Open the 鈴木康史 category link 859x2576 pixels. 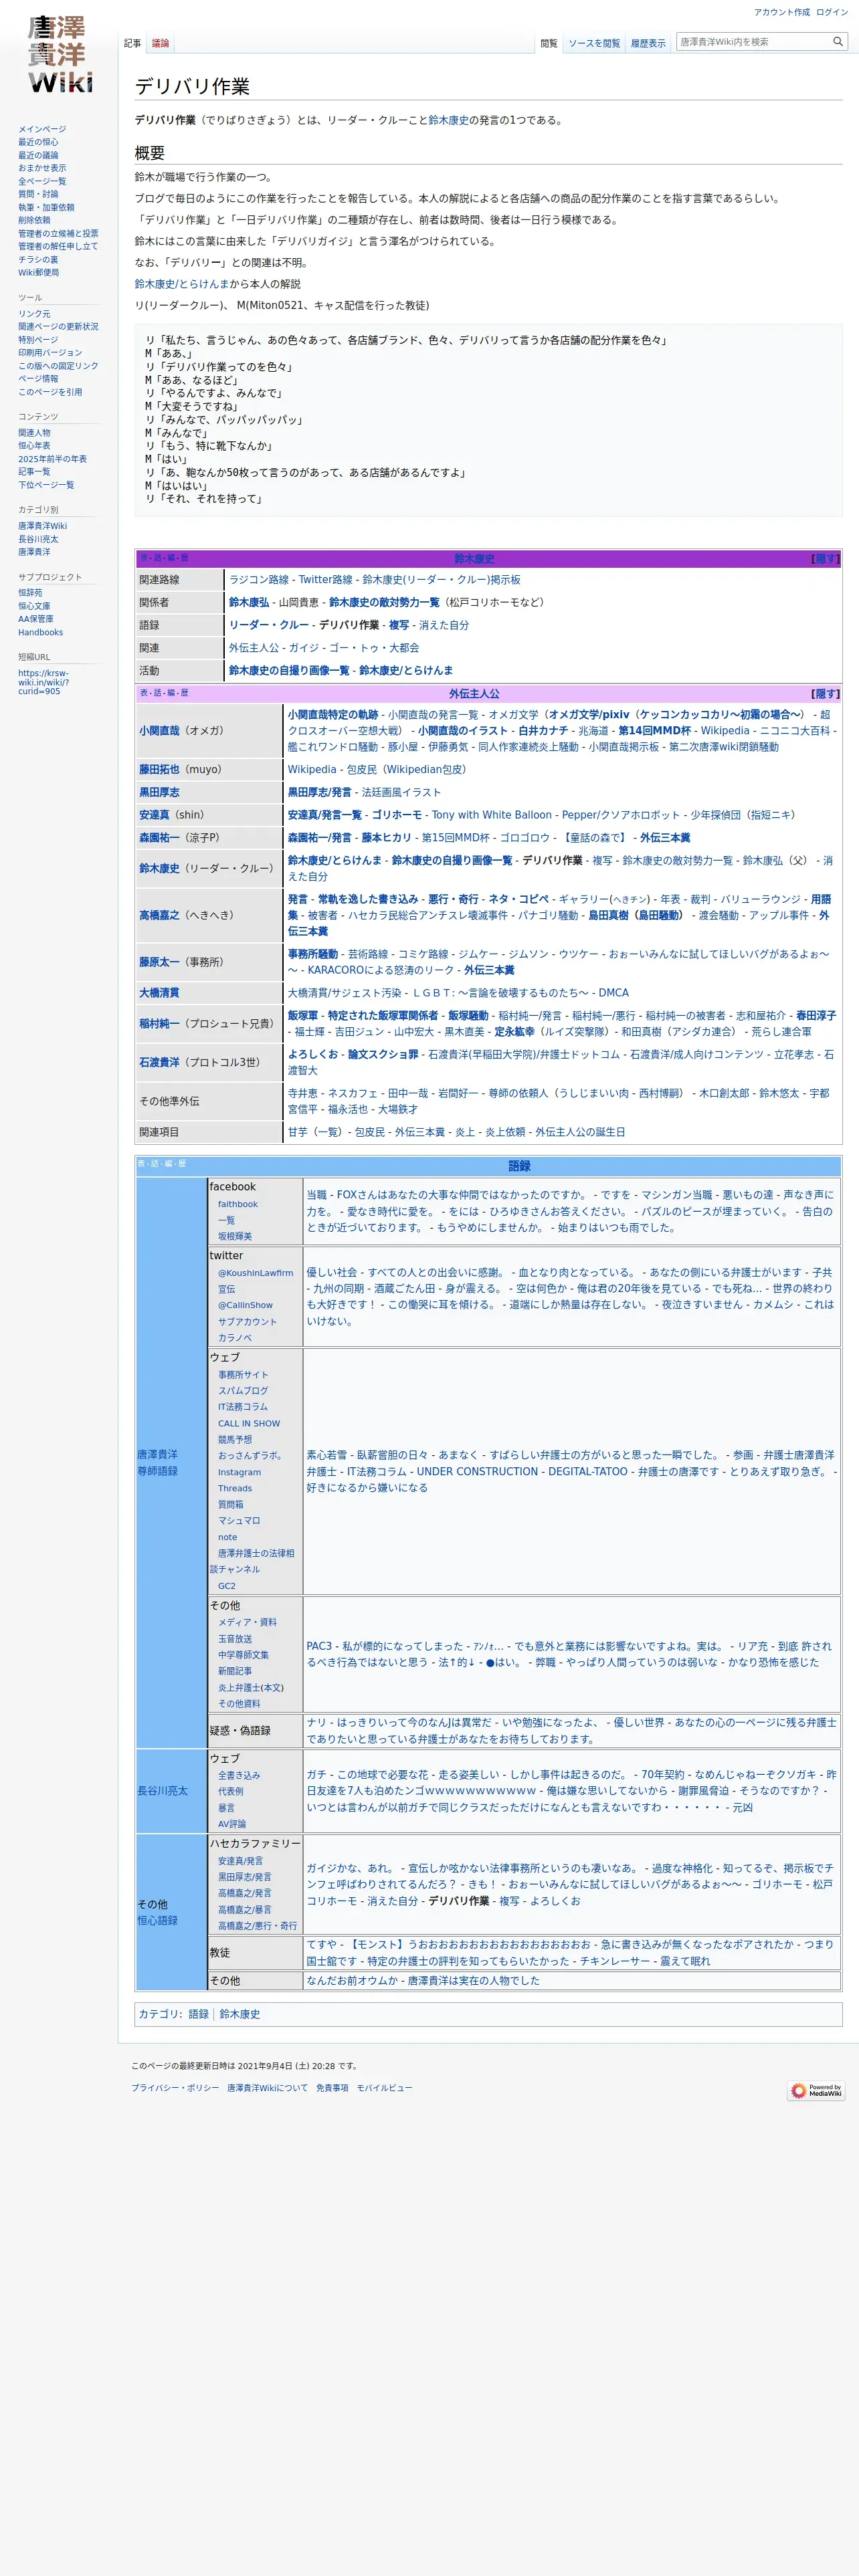click(239, 2014)
